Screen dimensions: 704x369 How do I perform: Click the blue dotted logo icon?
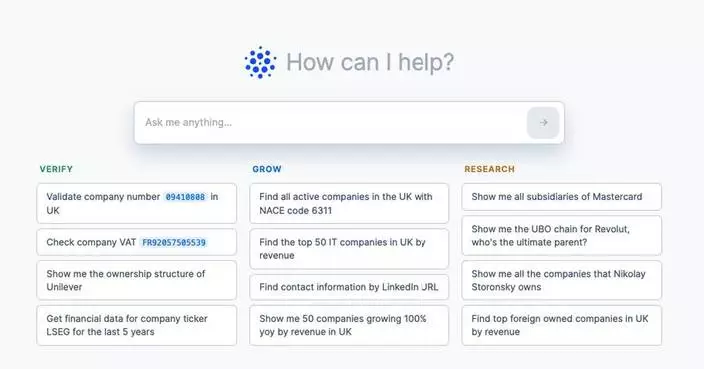coord(260,62)
